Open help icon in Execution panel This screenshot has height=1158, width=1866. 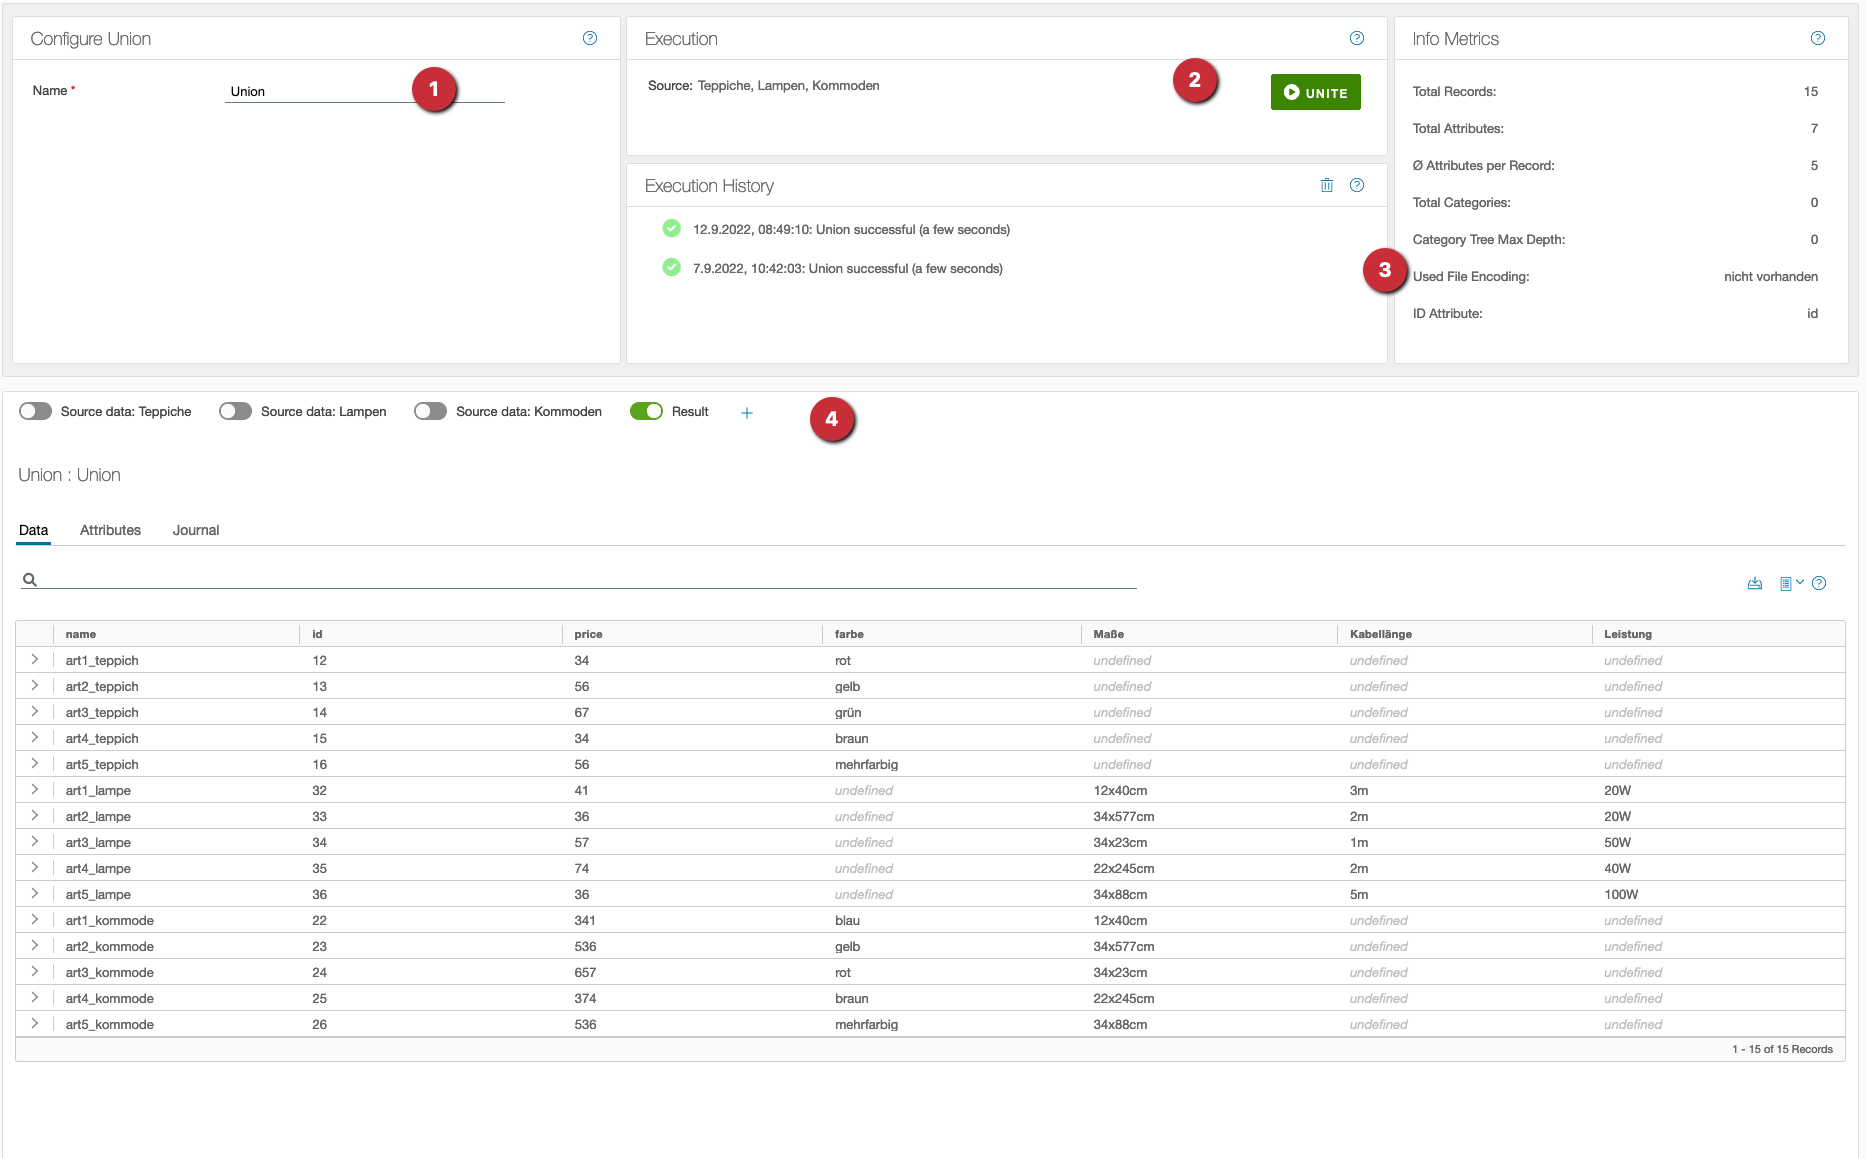click(1356, 38)
